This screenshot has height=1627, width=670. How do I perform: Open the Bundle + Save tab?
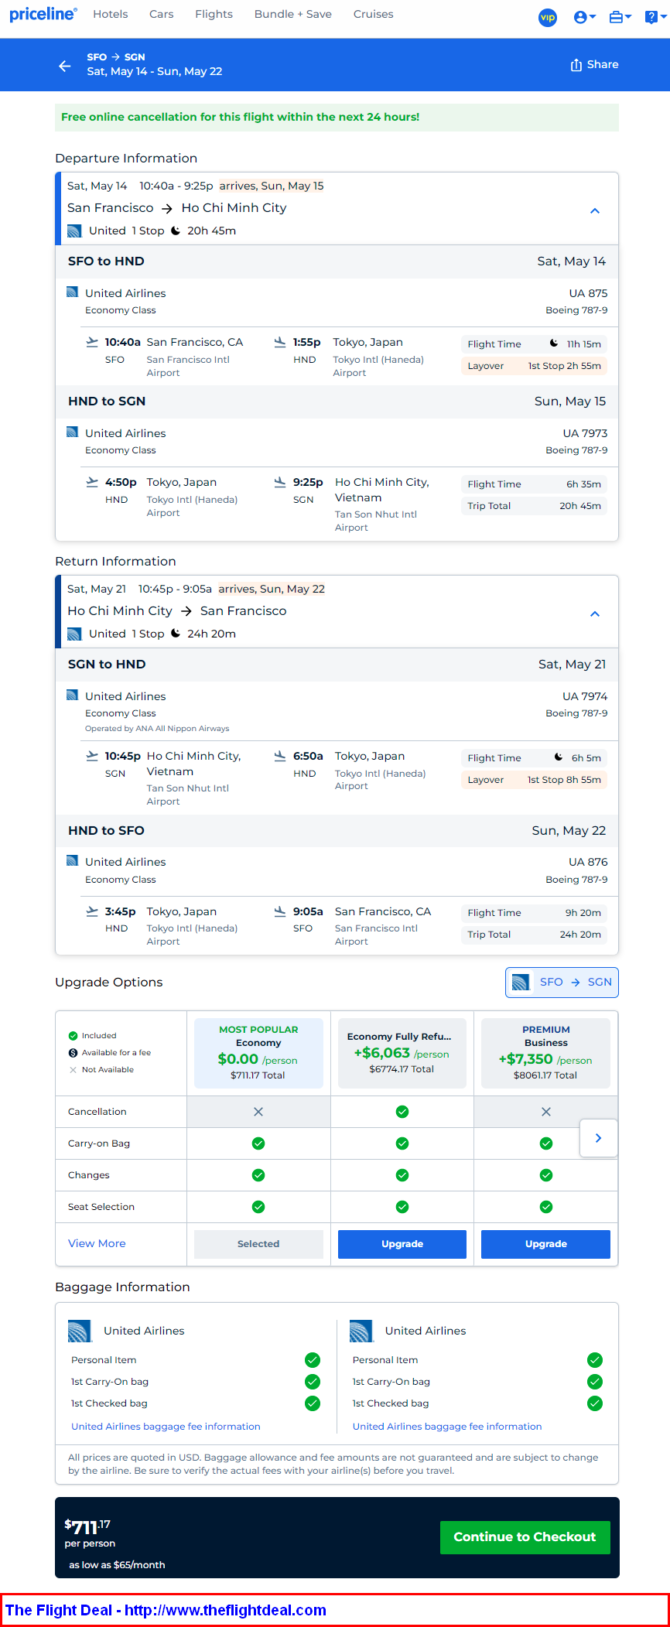point(293,14)
